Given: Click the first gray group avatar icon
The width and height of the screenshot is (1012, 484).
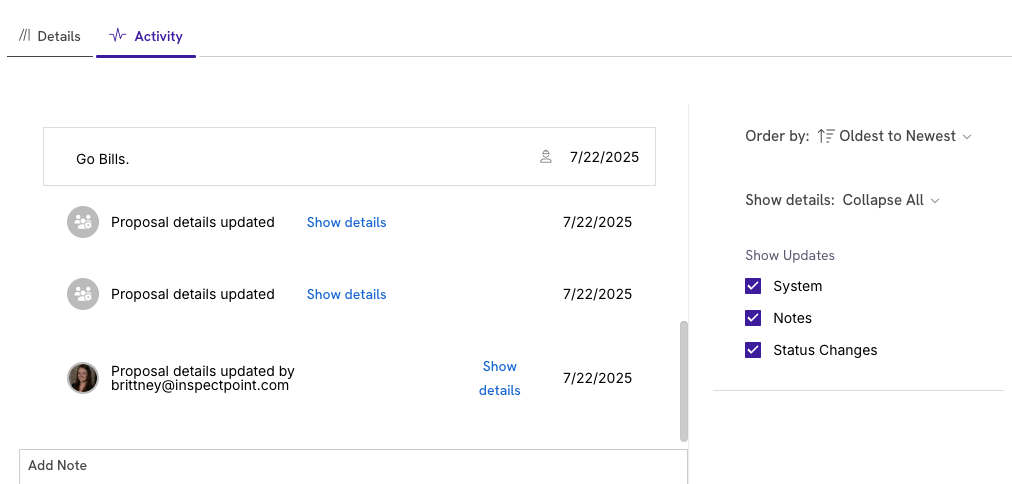Looking at the screenshot, I should tap(83, 222).
